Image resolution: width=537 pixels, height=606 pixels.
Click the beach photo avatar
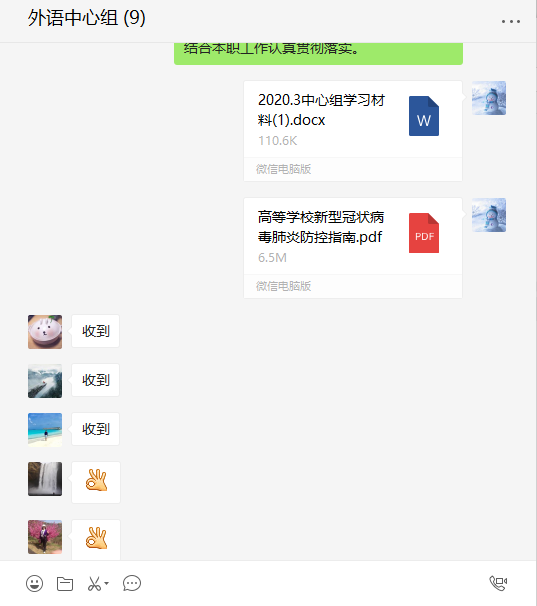45,430
